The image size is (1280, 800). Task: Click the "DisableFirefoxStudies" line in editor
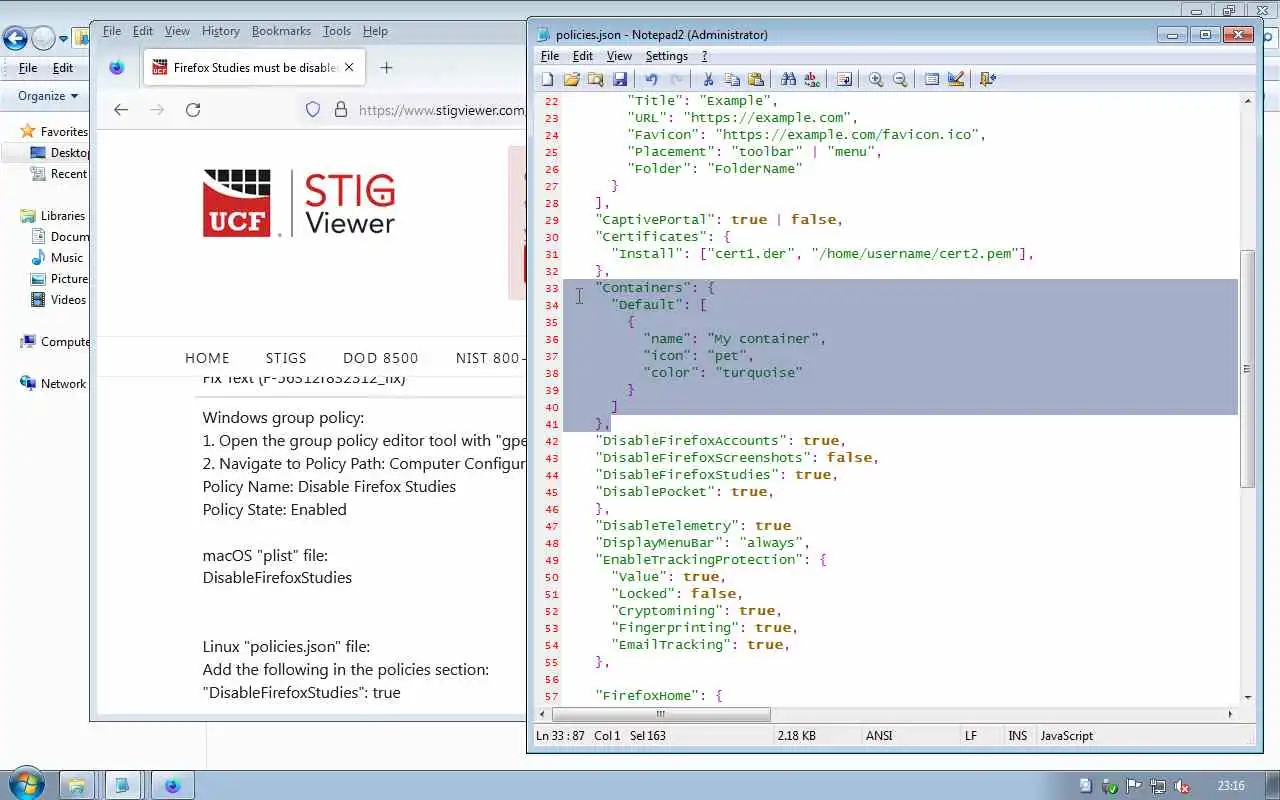click(716, 474)
